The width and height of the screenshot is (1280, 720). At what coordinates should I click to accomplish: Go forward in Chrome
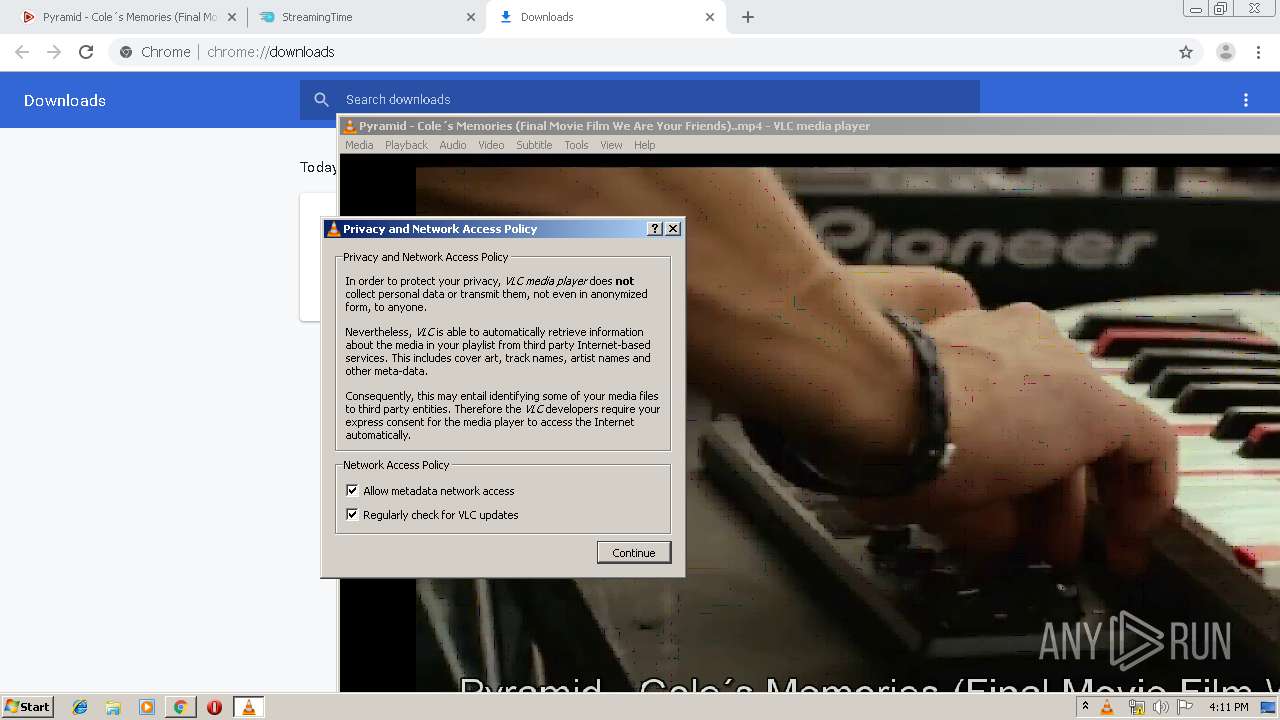click(54, 52)
